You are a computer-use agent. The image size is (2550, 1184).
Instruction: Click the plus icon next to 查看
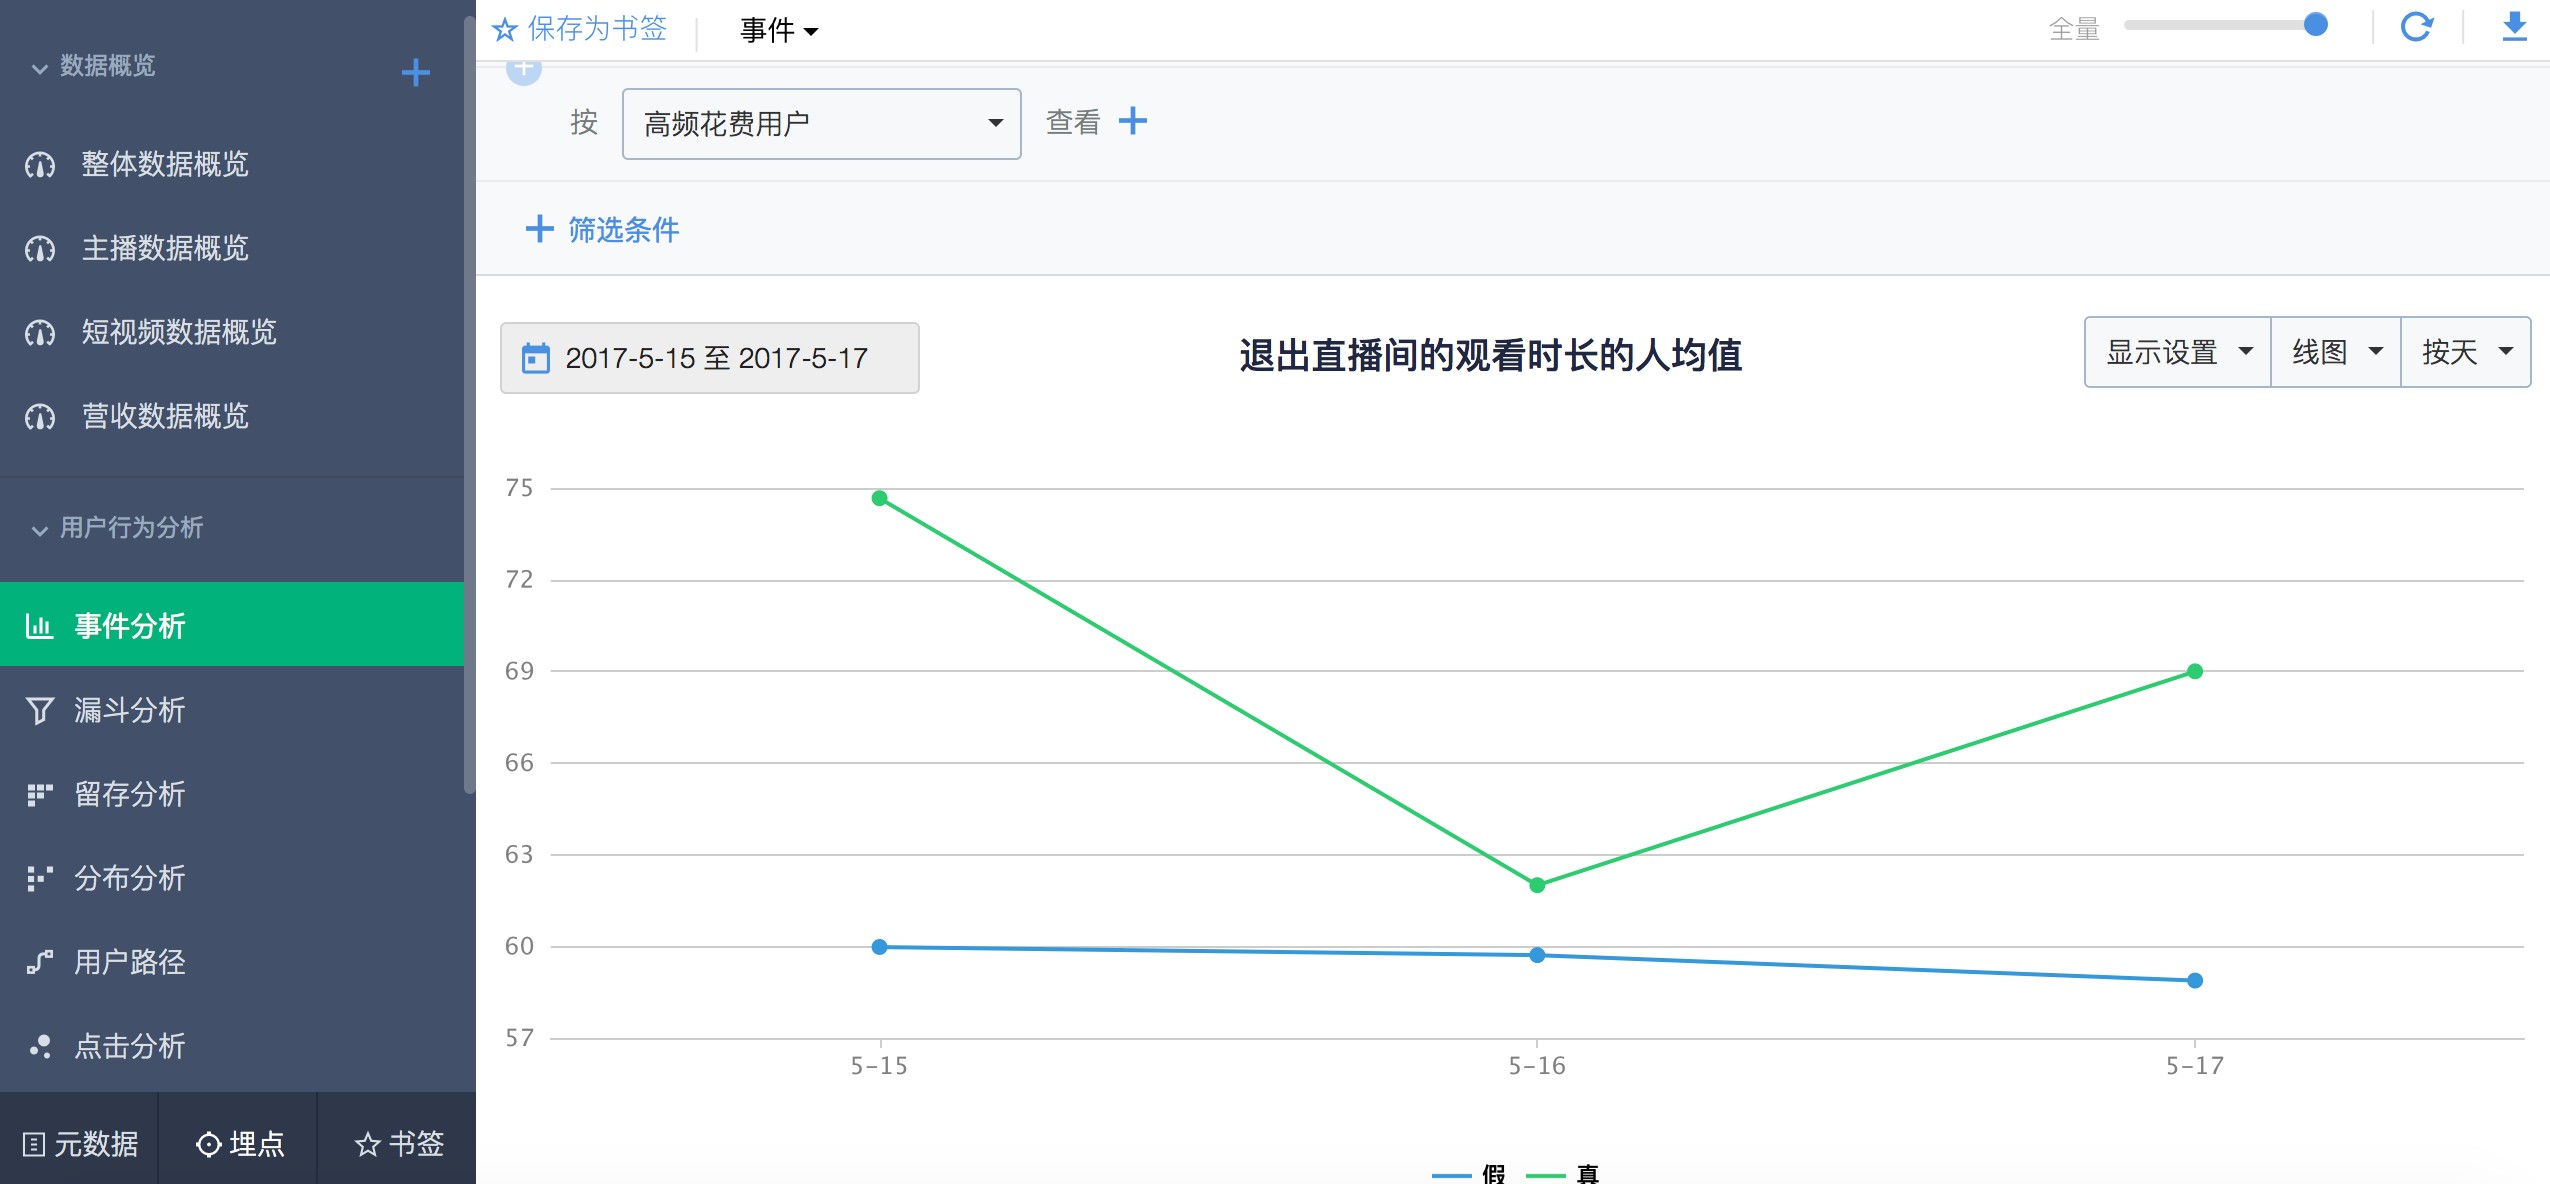(1133, 121)
